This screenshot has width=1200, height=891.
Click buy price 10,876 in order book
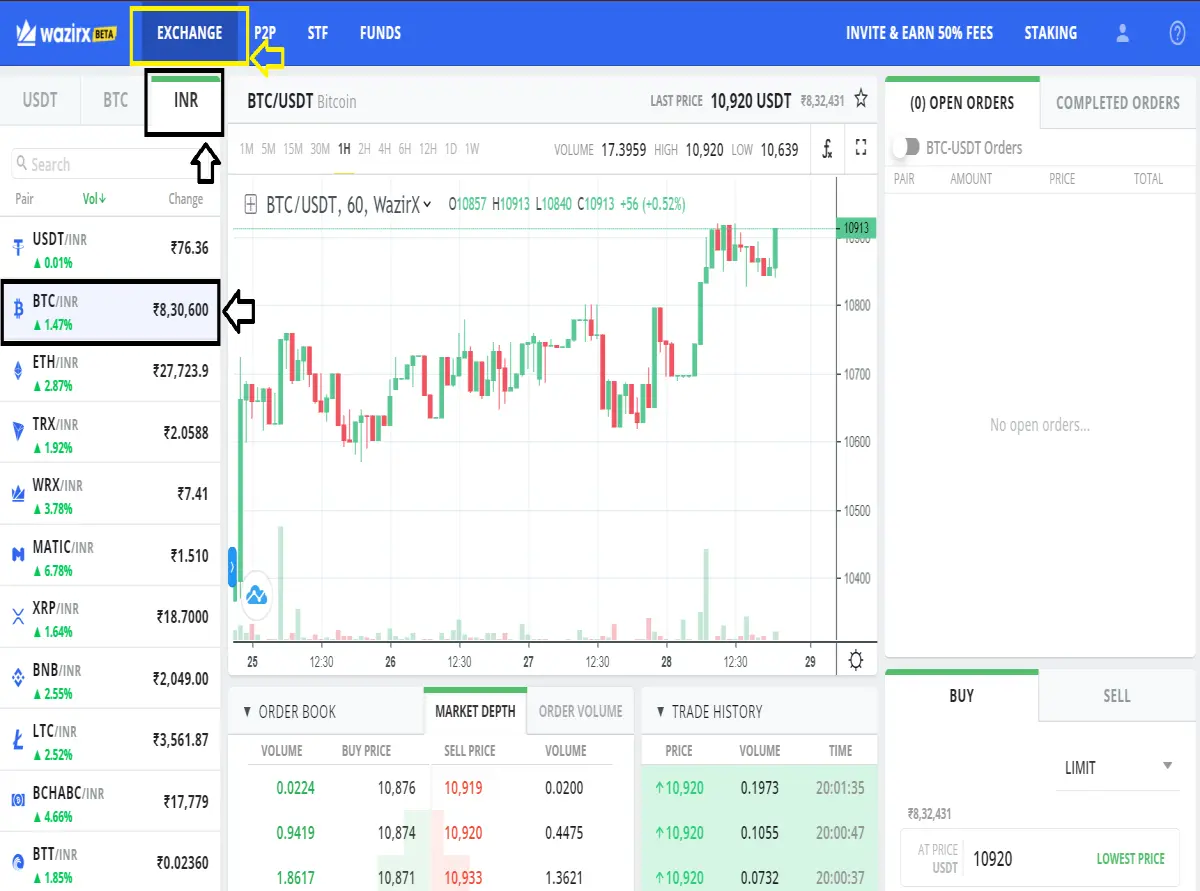397,788
